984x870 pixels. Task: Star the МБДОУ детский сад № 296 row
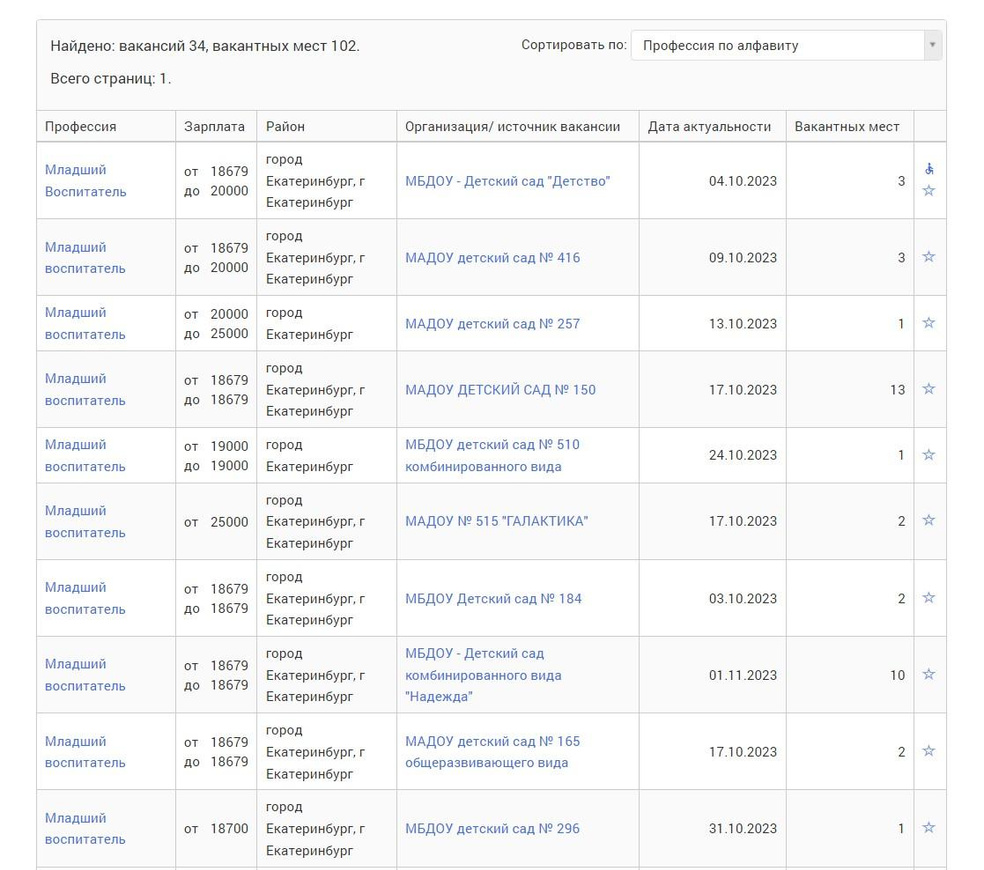click(929, 828)
